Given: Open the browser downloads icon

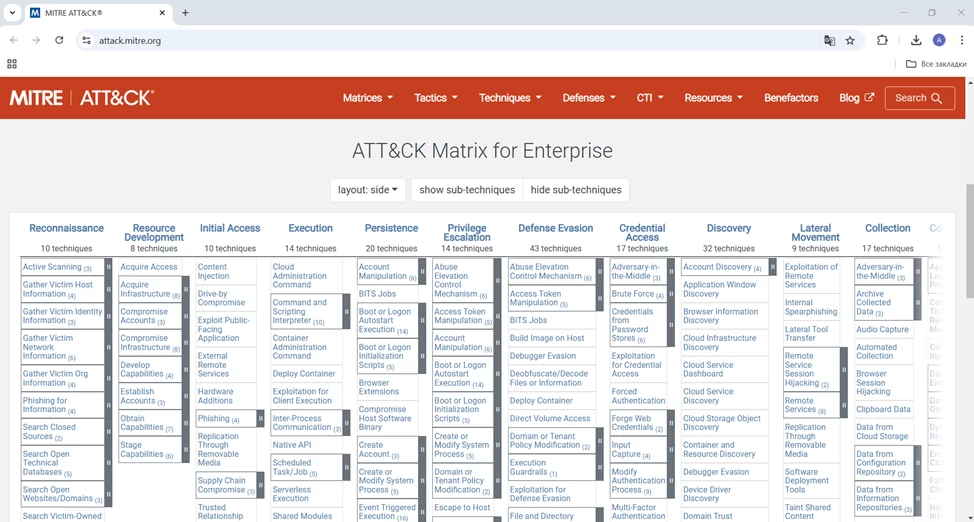Looking at the screenshot, I should [915, 41].
